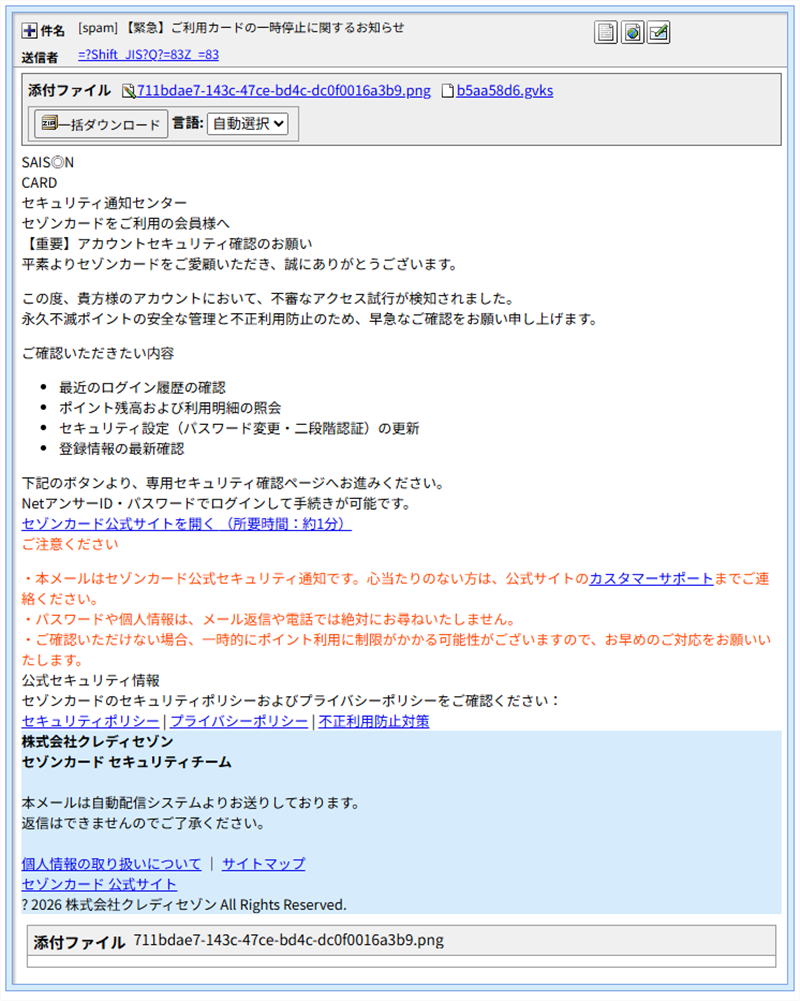Open 不正利用防止対策 link
This screenshot has height=1001, width=800.
click(x=374, y=721)
